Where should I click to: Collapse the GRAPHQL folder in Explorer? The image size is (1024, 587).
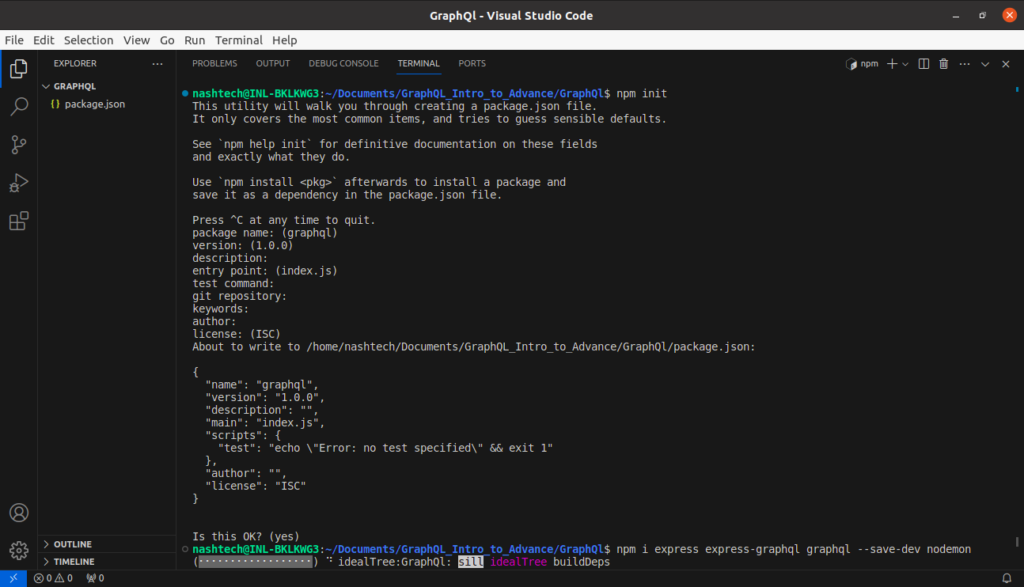[75, 86]
